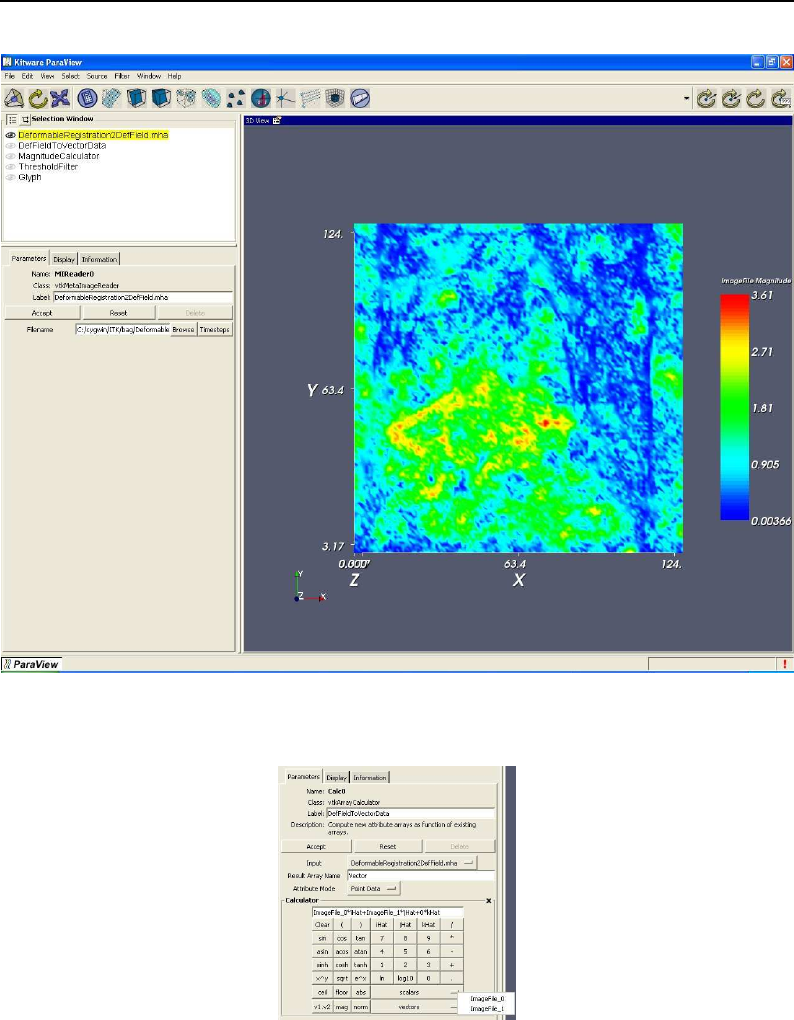Click the Cut filter cube icon
The image size is (794, 1020).
point(161,98)
